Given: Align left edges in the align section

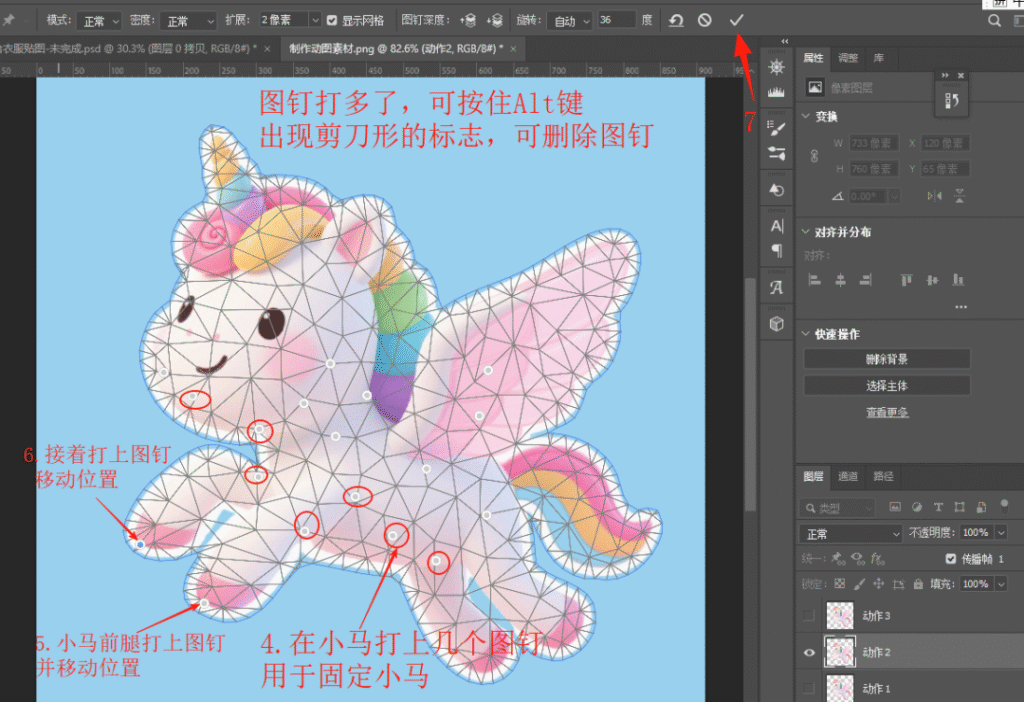Looking at the screenshot, I should point(814,280).
